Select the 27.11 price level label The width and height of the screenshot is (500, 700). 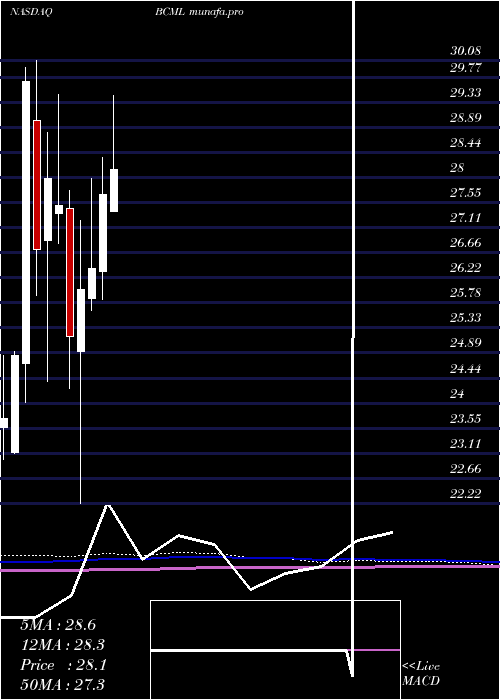466,218
